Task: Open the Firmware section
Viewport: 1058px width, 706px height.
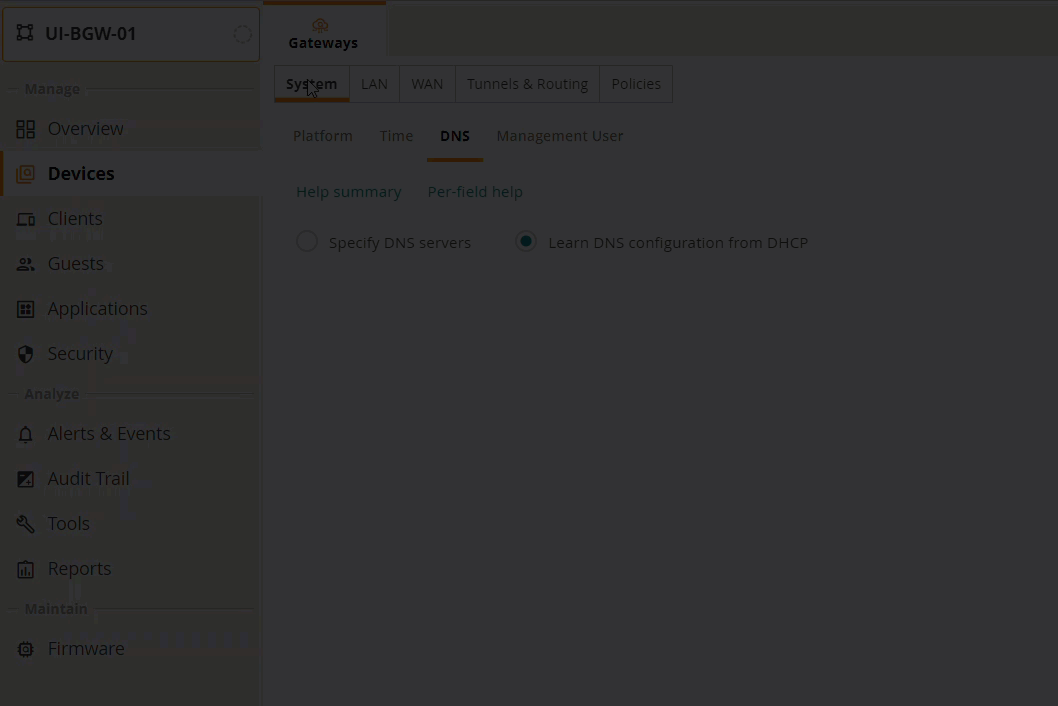Action: pyautogui.click(x=86, y=648)
